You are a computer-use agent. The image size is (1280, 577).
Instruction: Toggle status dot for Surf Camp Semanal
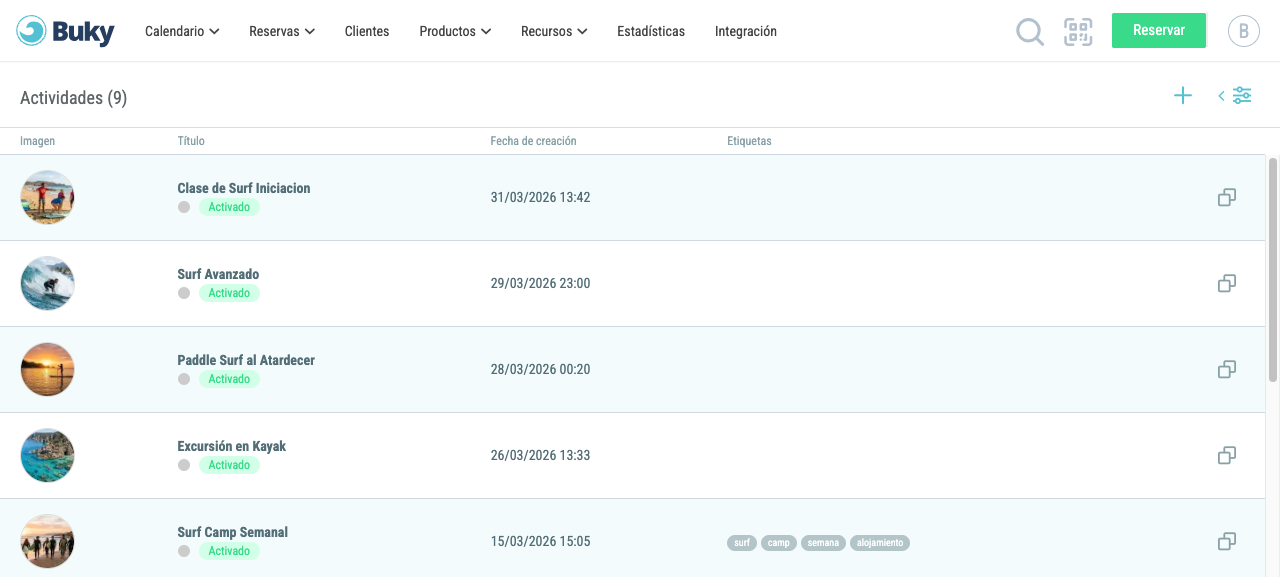tap(184, 551)
